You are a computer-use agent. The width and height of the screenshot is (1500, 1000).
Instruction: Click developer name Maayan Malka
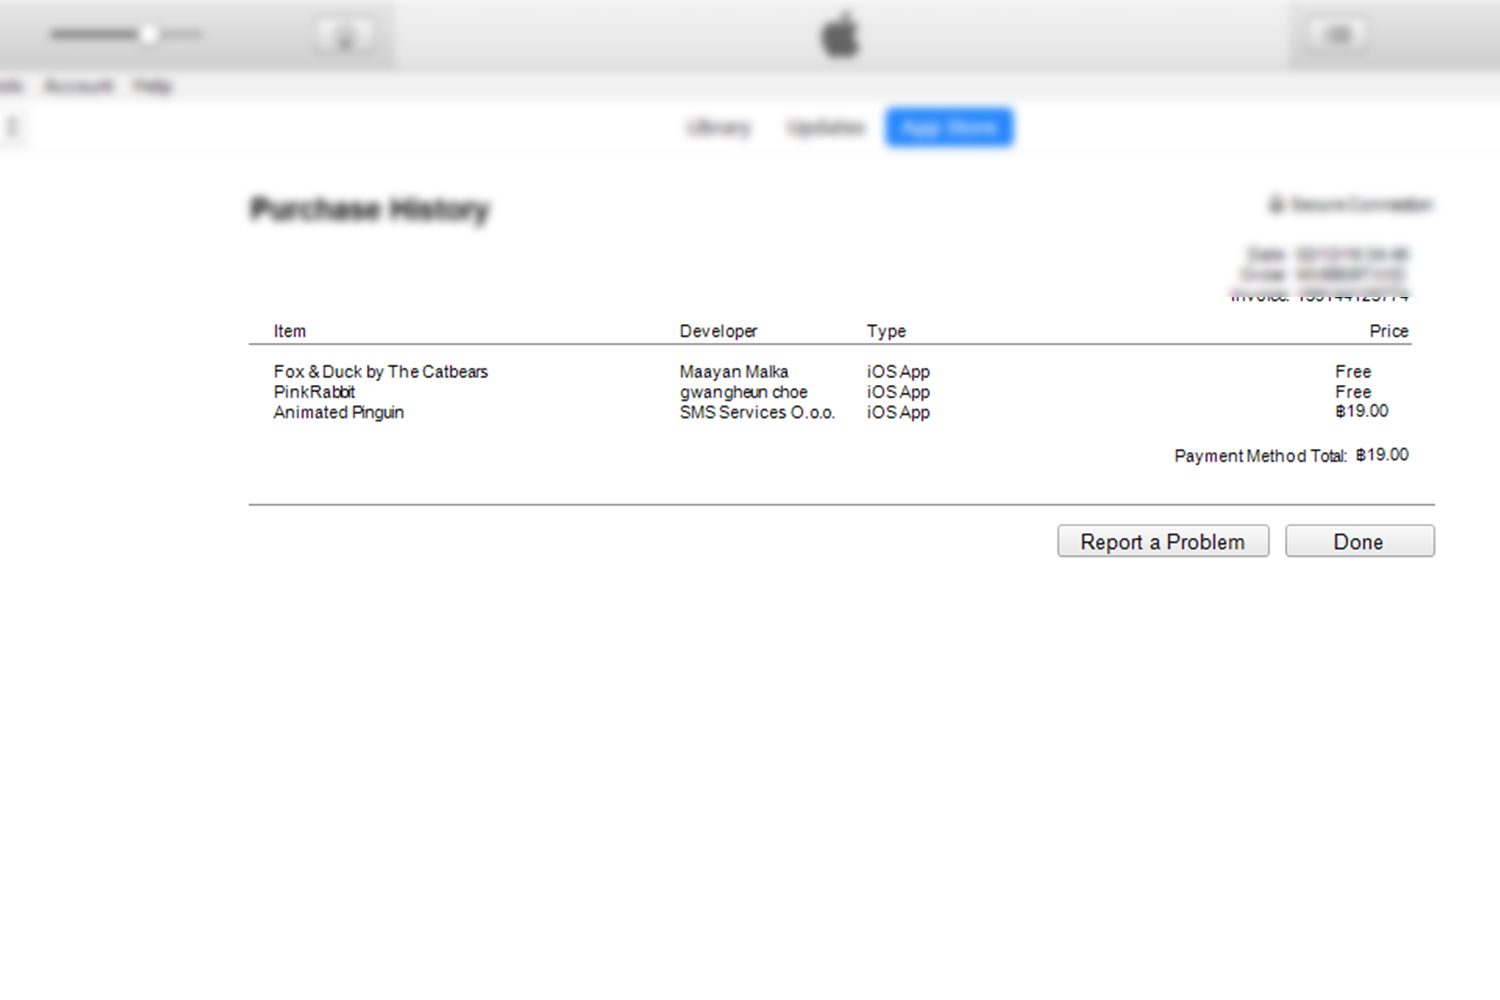pos(734,371)
